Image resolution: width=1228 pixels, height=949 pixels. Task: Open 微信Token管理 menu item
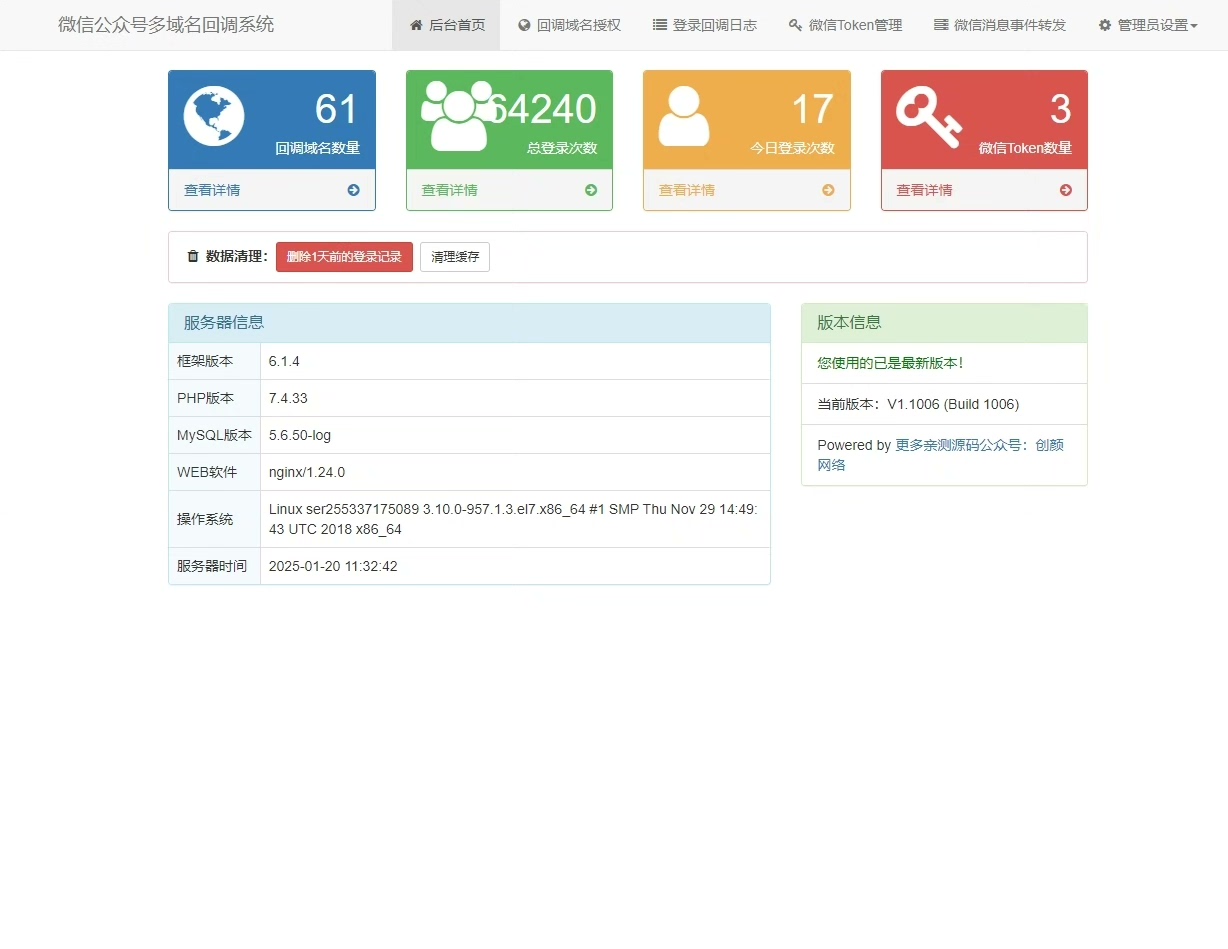click(845, 25)
